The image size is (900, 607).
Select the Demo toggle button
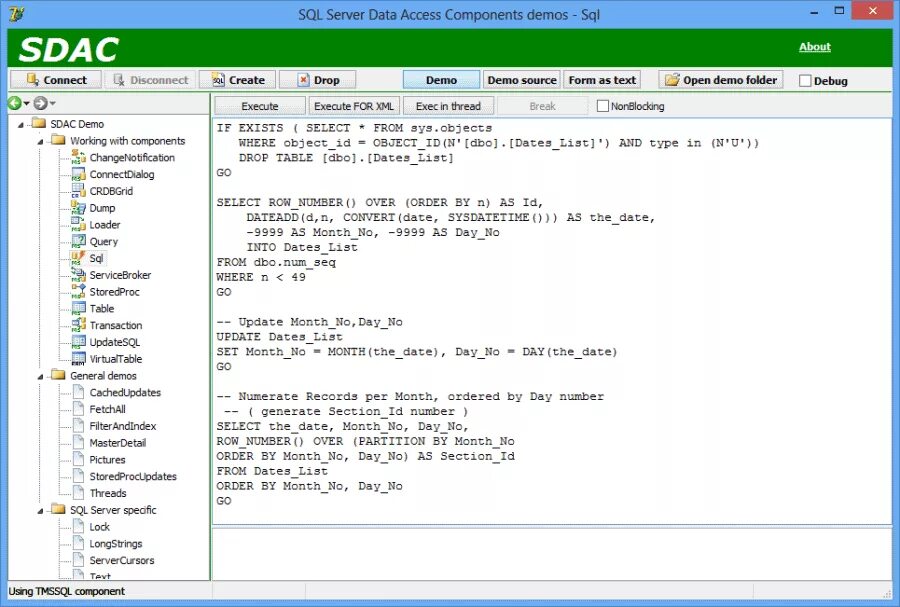441,80
